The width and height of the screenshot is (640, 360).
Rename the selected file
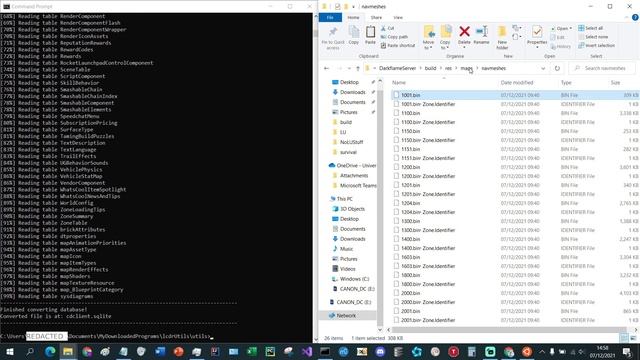pyautogui.click(x=481, y=35)
